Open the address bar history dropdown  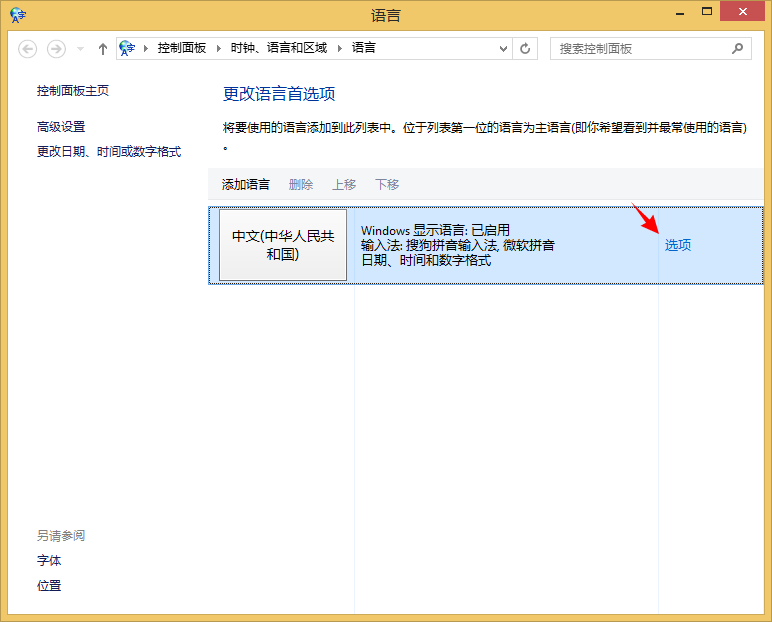503,48
